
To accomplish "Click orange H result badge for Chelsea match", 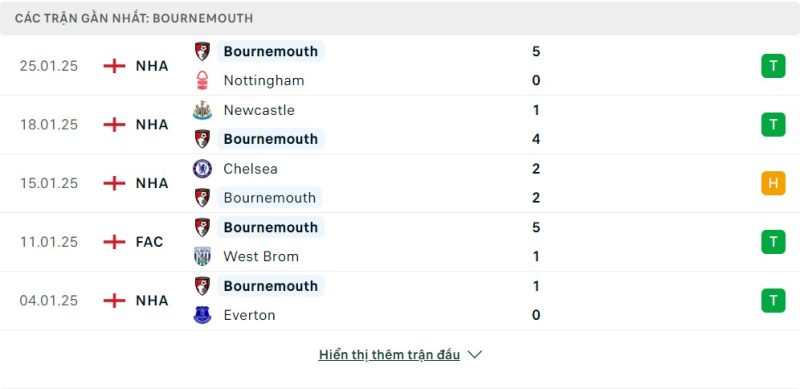I will coord(773,183).
